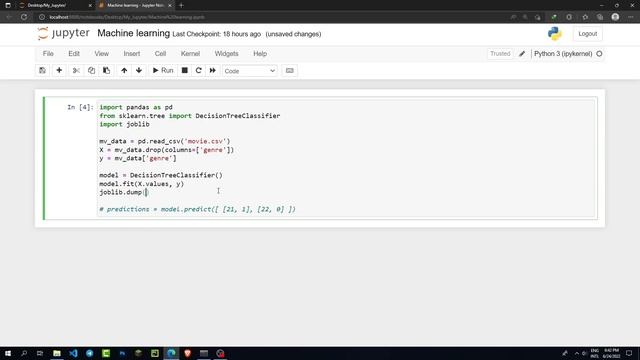
Task: Click the pencil edit mode icon
Action: pyautogui.click(x=522, y=54)
